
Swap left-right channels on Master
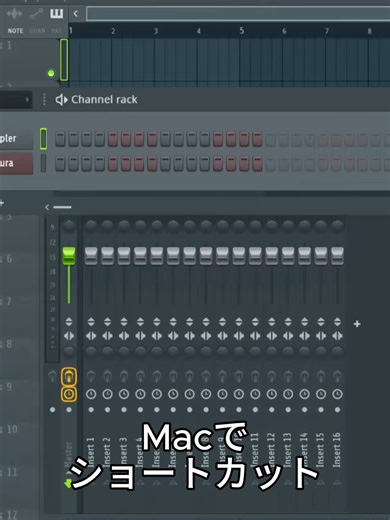coord(69,336)
